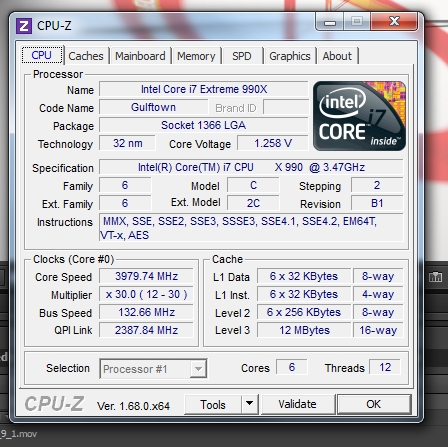Open the Graphics tab

click(x=290, y=56)
